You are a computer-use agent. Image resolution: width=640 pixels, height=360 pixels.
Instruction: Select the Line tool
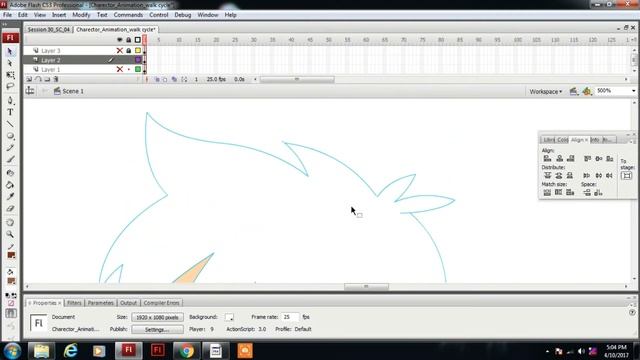[10, 124]
